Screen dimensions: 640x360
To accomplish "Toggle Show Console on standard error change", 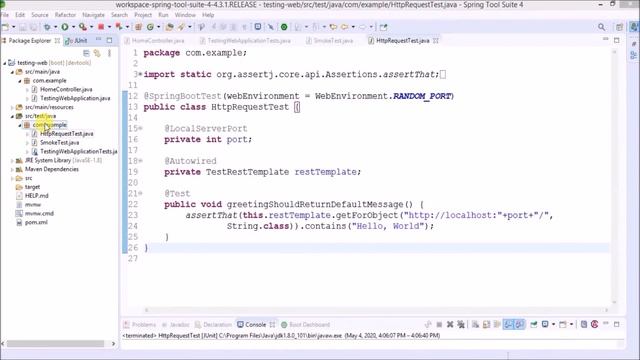I will [519, 324].
